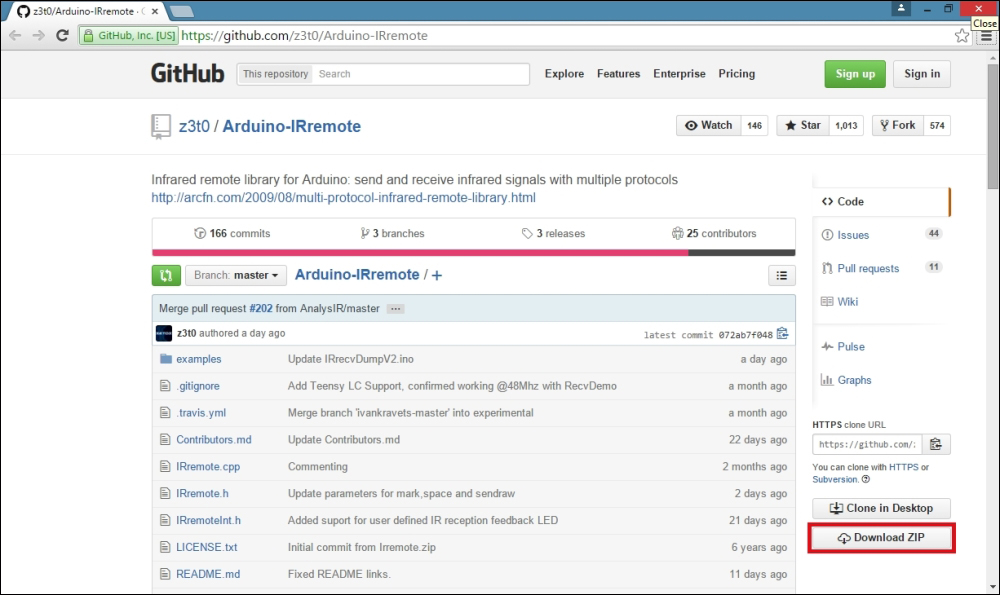Click the Sign in button
The width and height of the screenshot is (1000, 595).
pyautogui.click(x=922, y=74)
